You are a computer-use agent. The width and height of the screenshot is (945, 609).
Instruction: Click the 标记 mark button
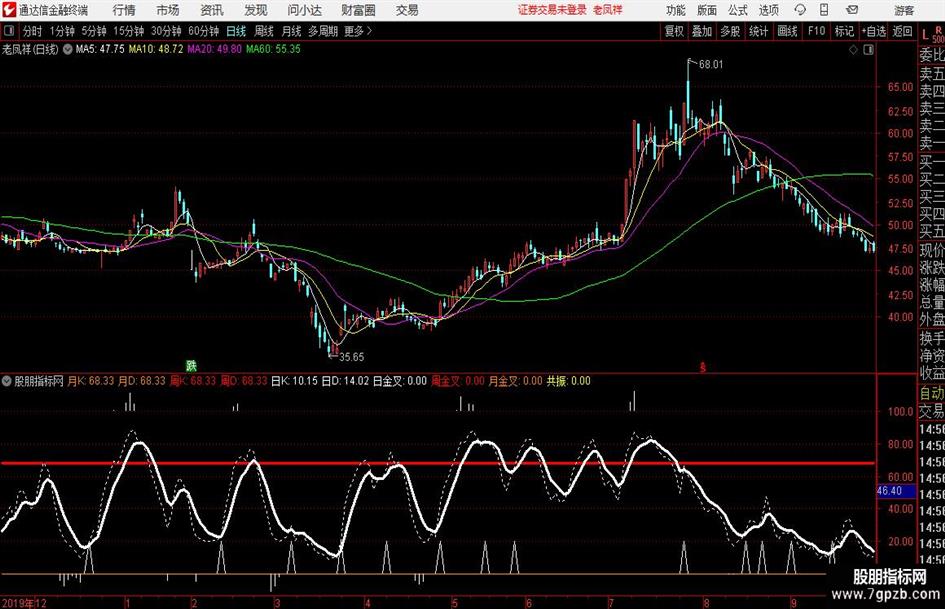[x=844, y=31]
